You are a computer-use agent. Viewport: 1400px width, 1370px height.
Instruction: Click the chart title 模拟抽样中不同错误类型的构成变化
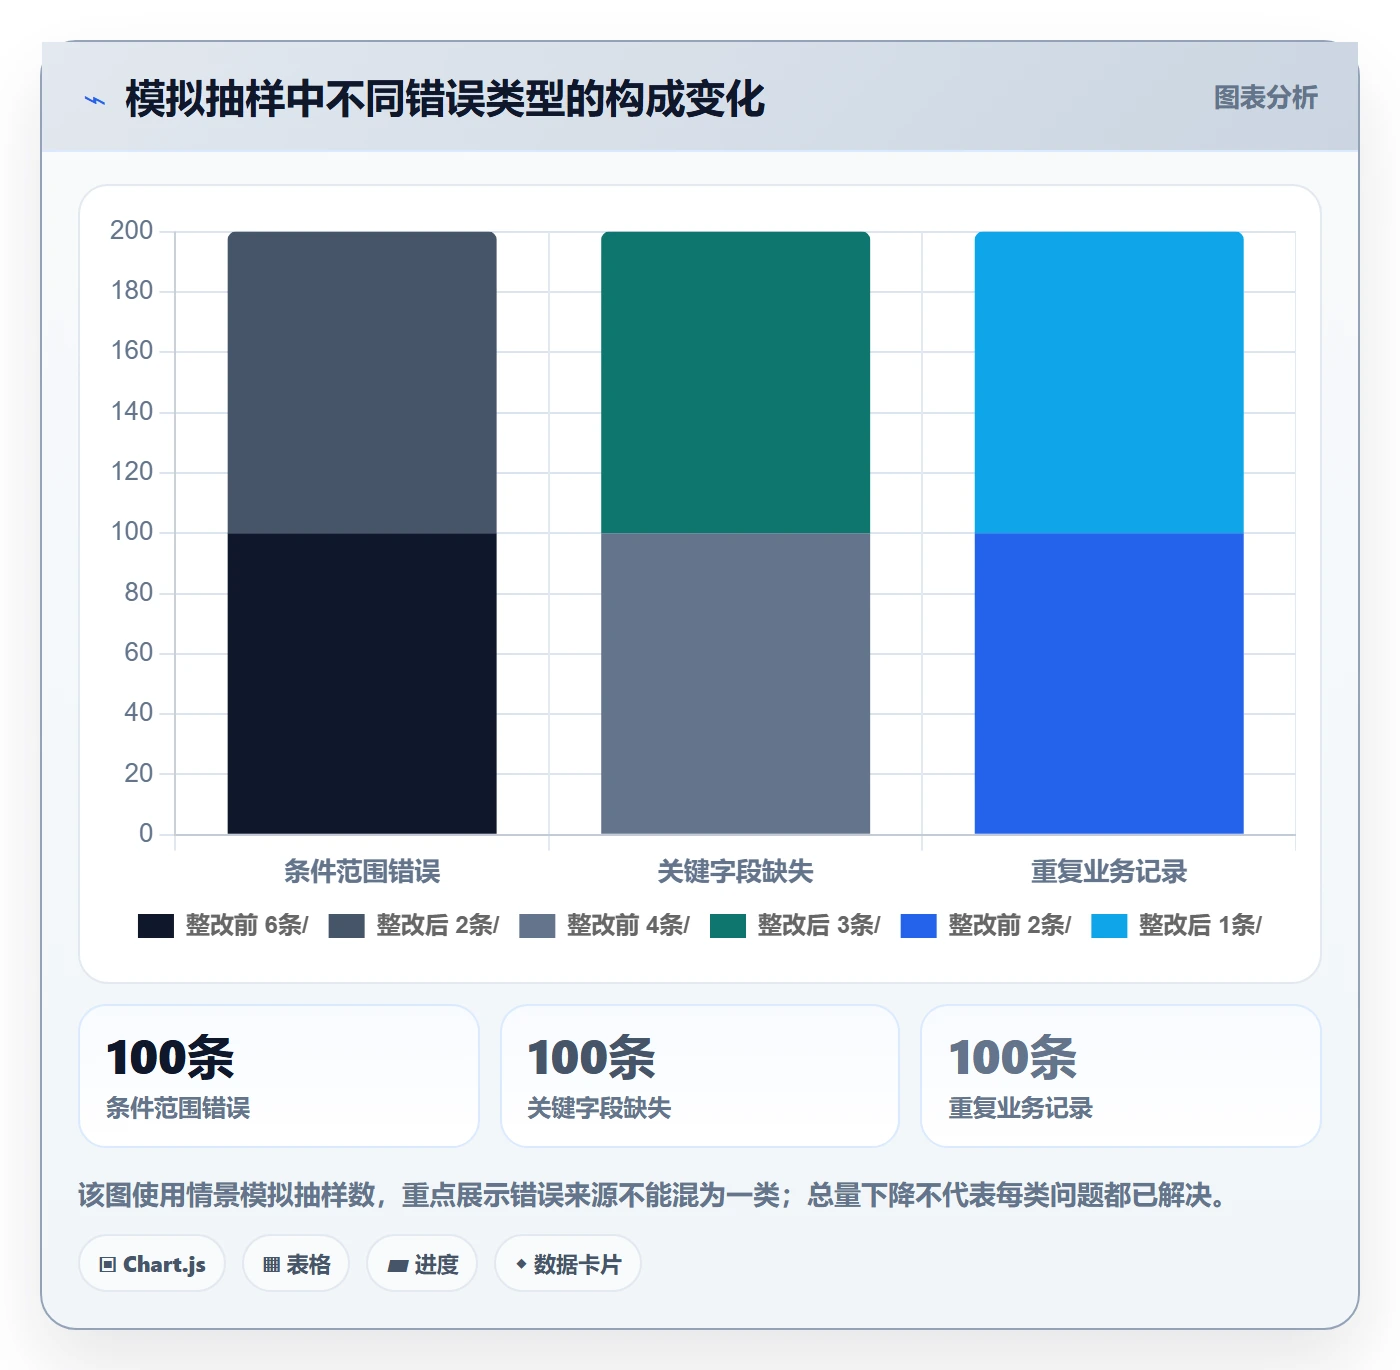[445, 99]
